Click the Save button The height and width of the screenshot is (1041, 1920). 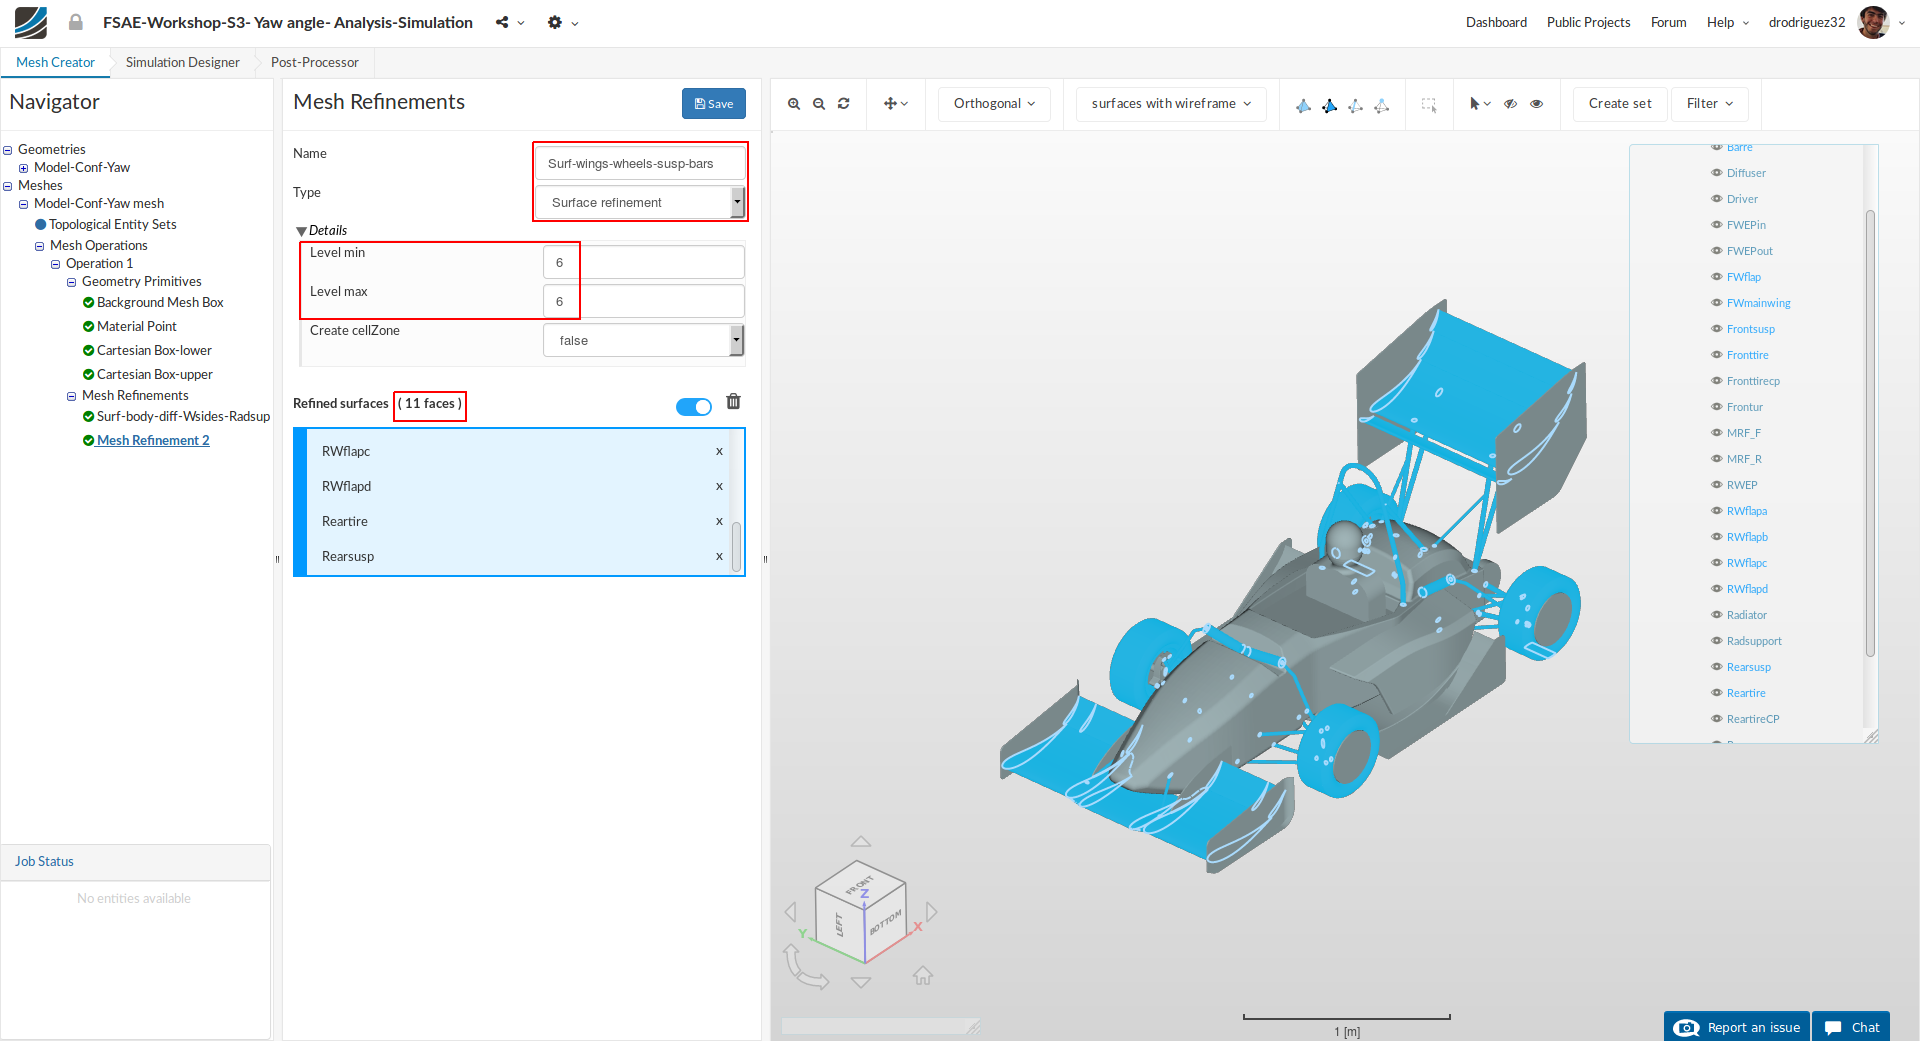tap(714, 103)
